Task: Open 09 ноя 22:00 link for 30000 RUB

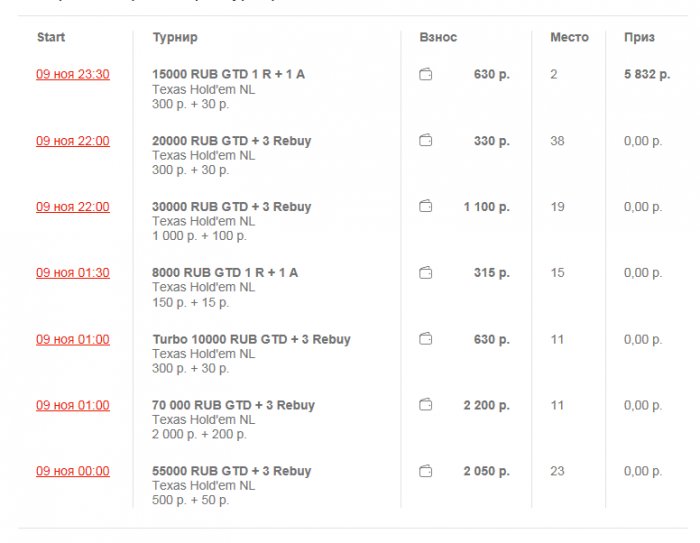Action: click(73, 207)
